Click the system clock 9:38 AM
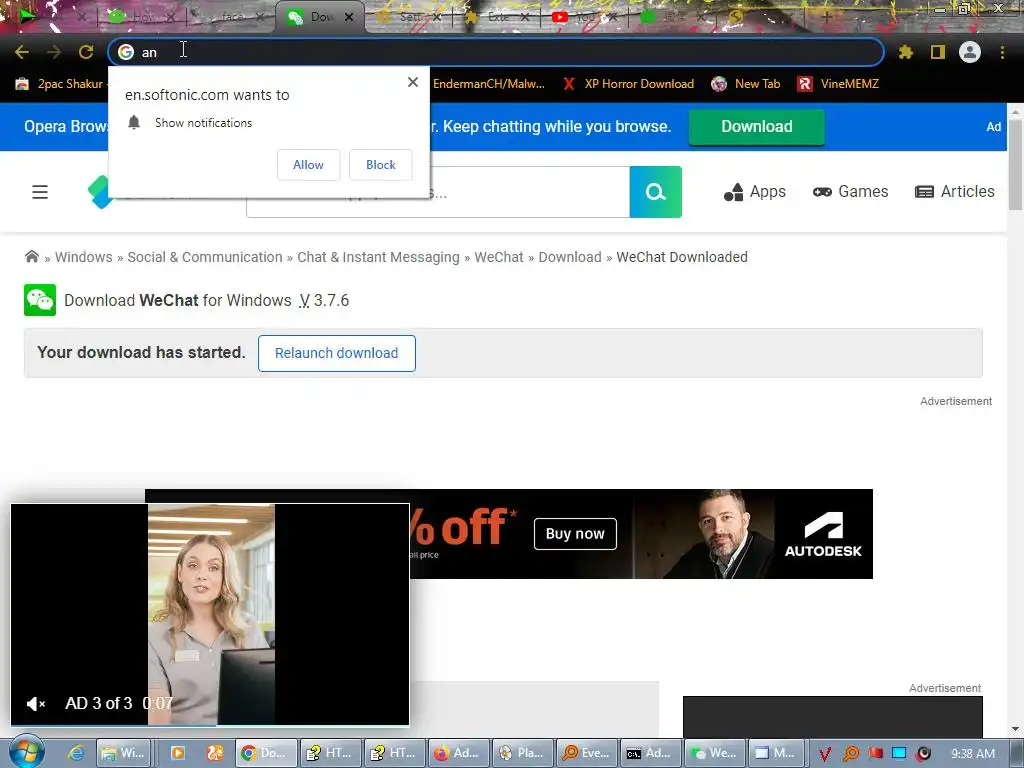1024x768 pixels. point(972,754)
